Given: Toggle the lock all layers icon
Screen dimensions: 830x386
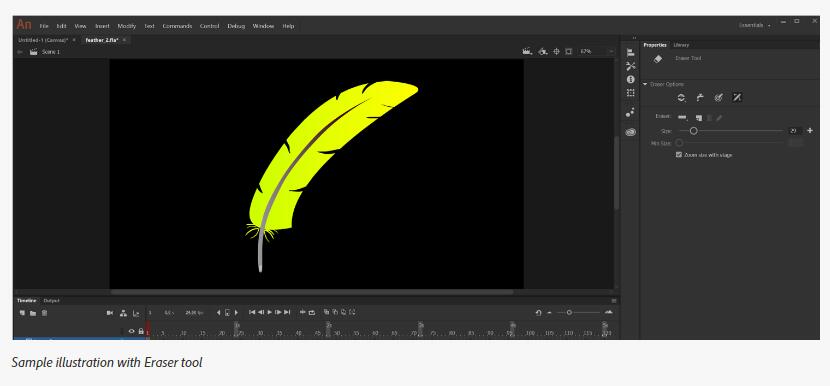Looking at the screenshot, I should coord(141,331).
